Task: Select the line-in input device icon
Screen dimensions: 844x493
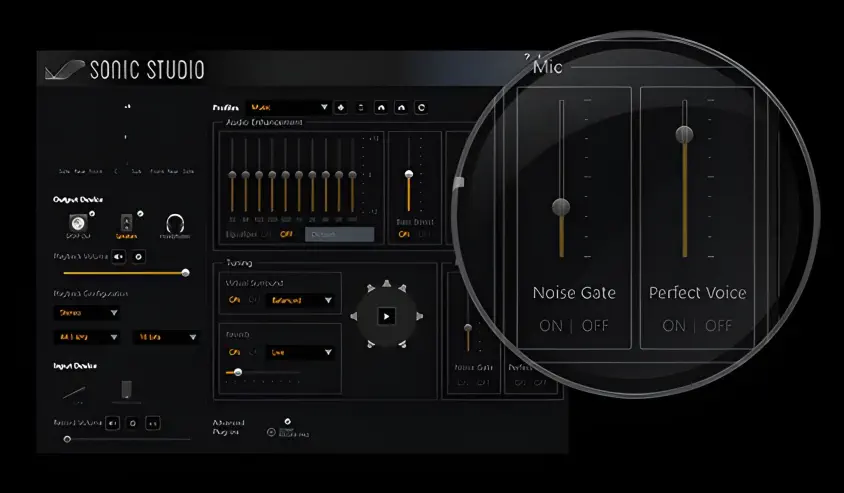Action: pyautogui.click(x=74, y=393)
